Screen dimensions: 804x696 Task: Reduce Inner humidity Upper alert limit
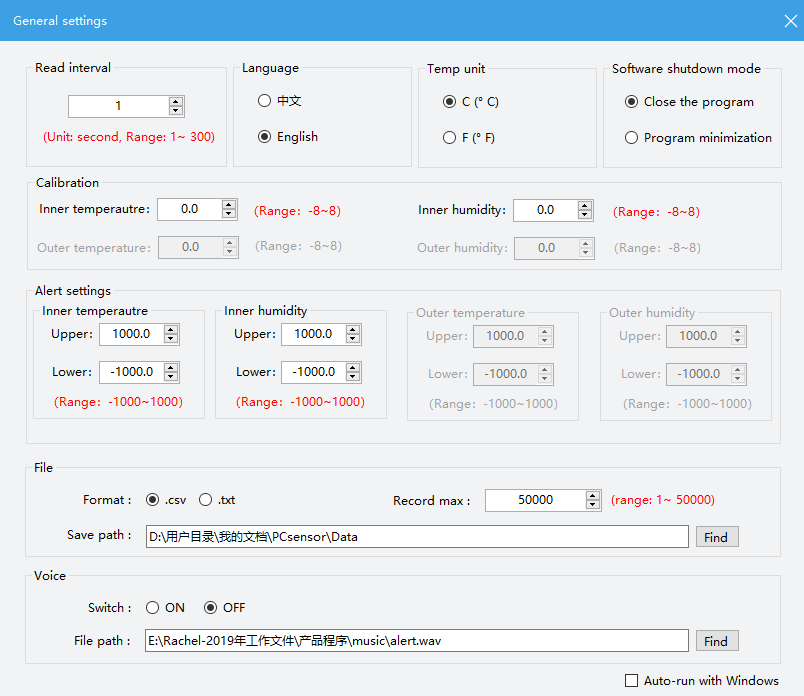point(353,339)
